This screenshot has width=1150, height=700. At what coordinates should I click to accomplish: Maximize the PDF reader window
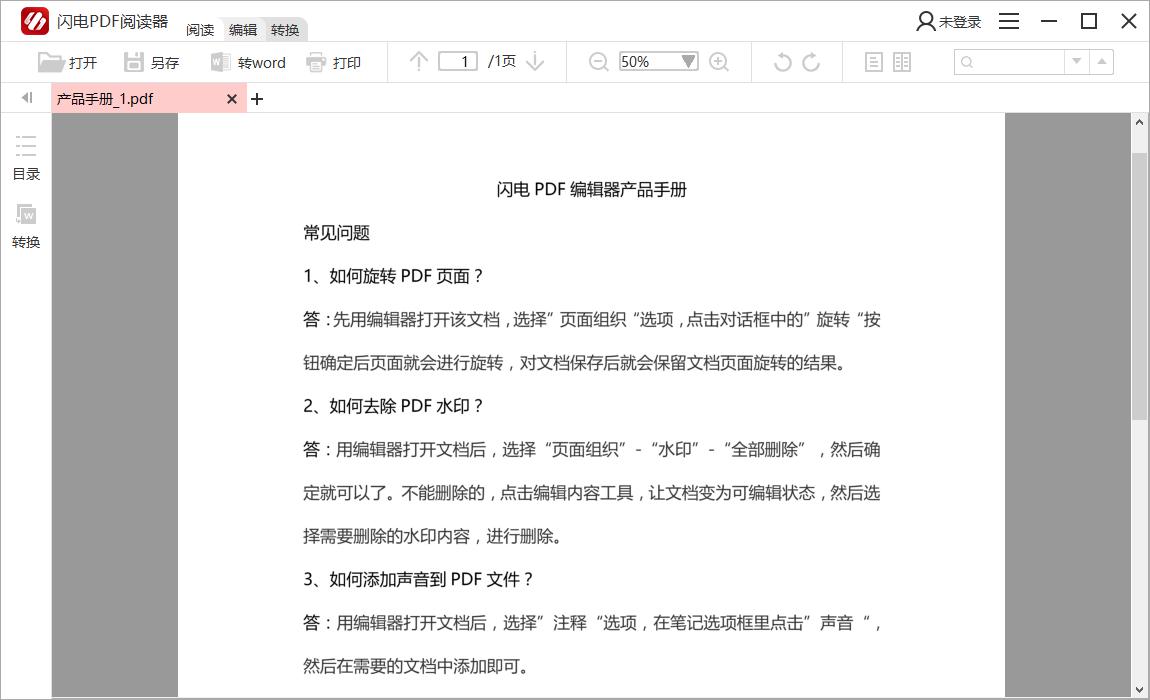tap(1089, 21)
